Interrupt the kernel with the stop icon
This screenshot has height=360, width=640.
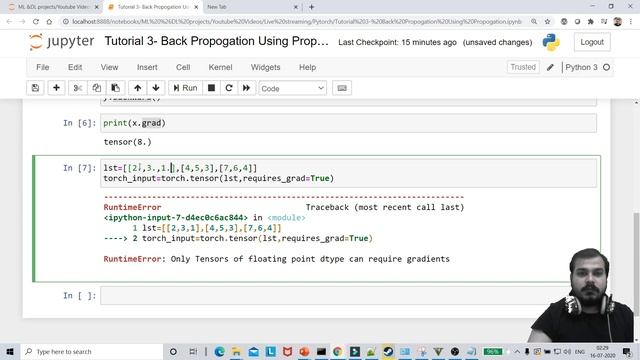211,88
